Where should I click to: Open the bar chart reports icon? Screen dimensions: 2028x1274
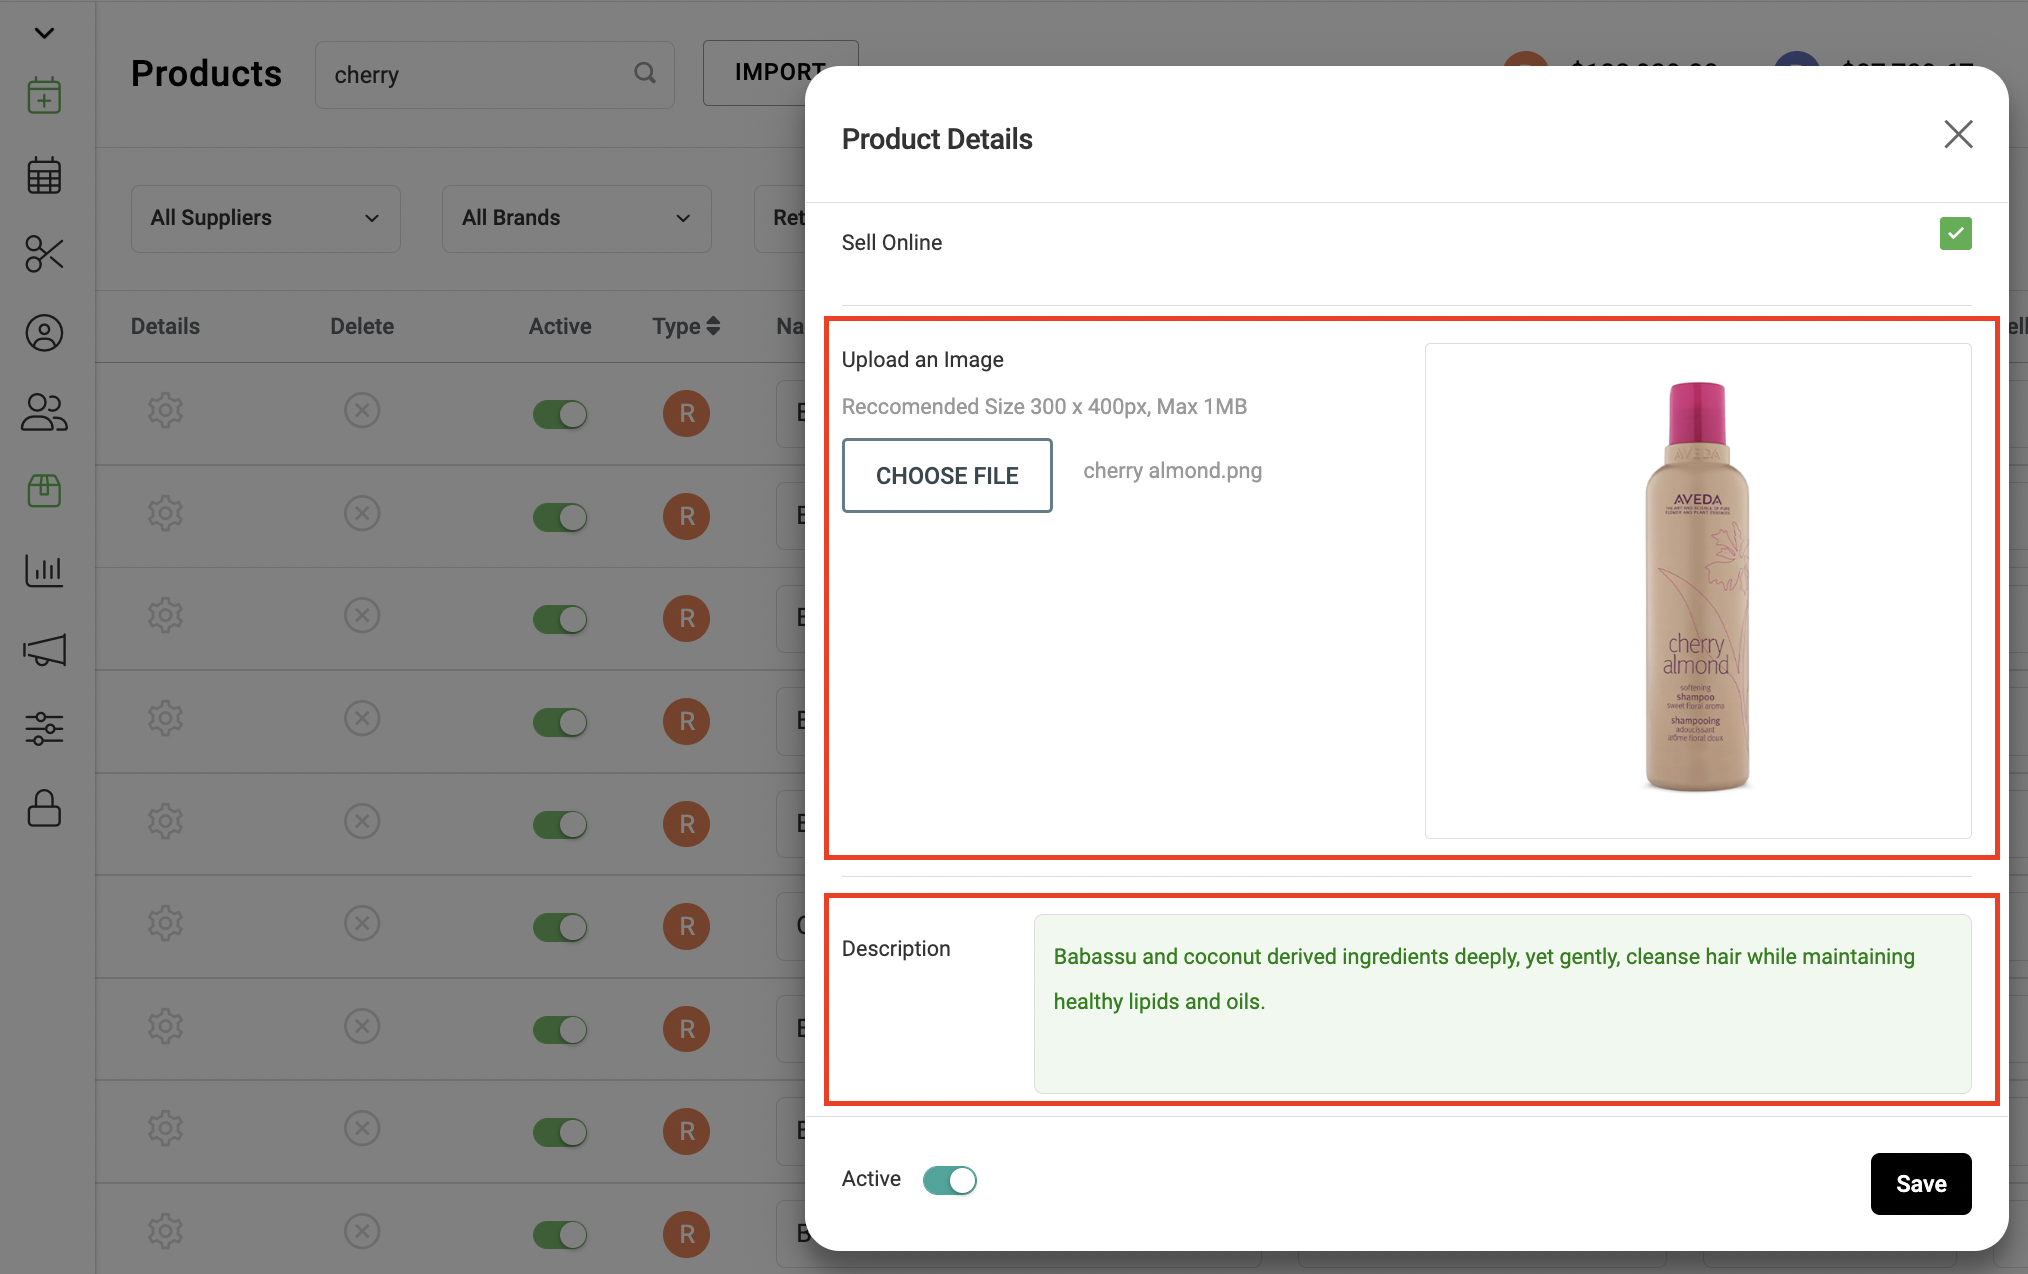(x=44, y=570)
